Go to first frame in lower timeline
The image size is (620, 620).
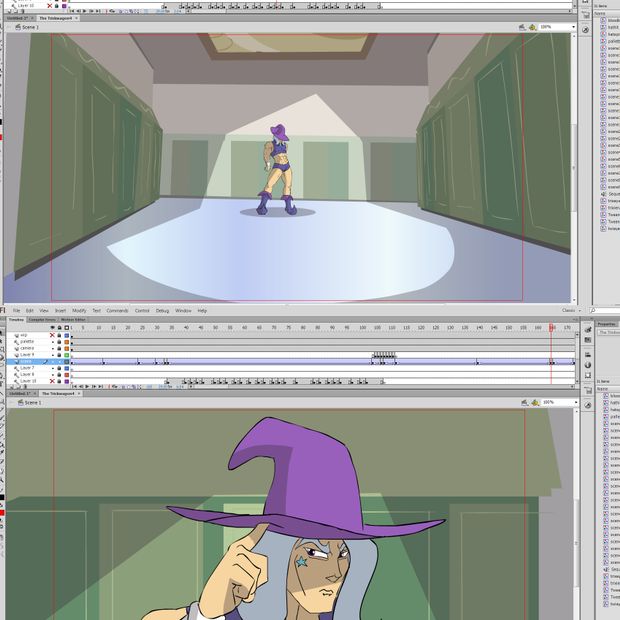74,387
